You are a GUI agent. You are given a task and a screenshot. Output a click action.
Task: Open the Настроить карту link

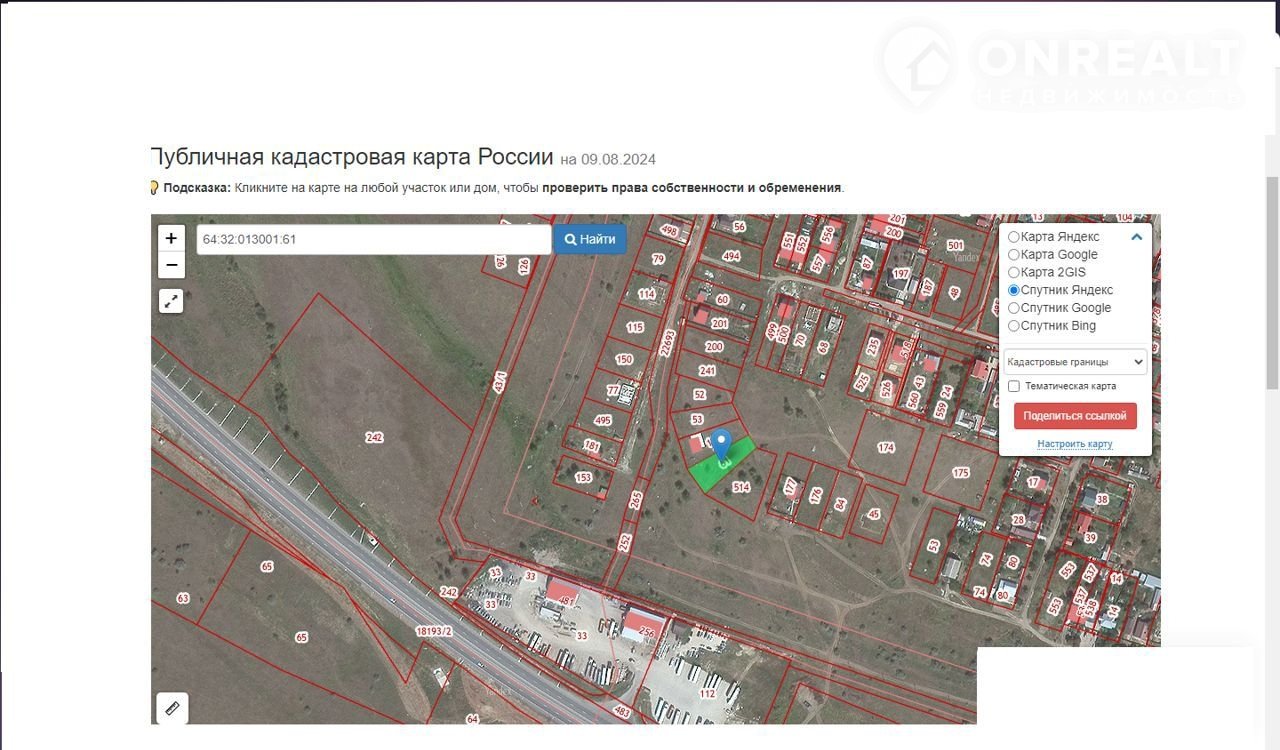(x=1074, y=444)
